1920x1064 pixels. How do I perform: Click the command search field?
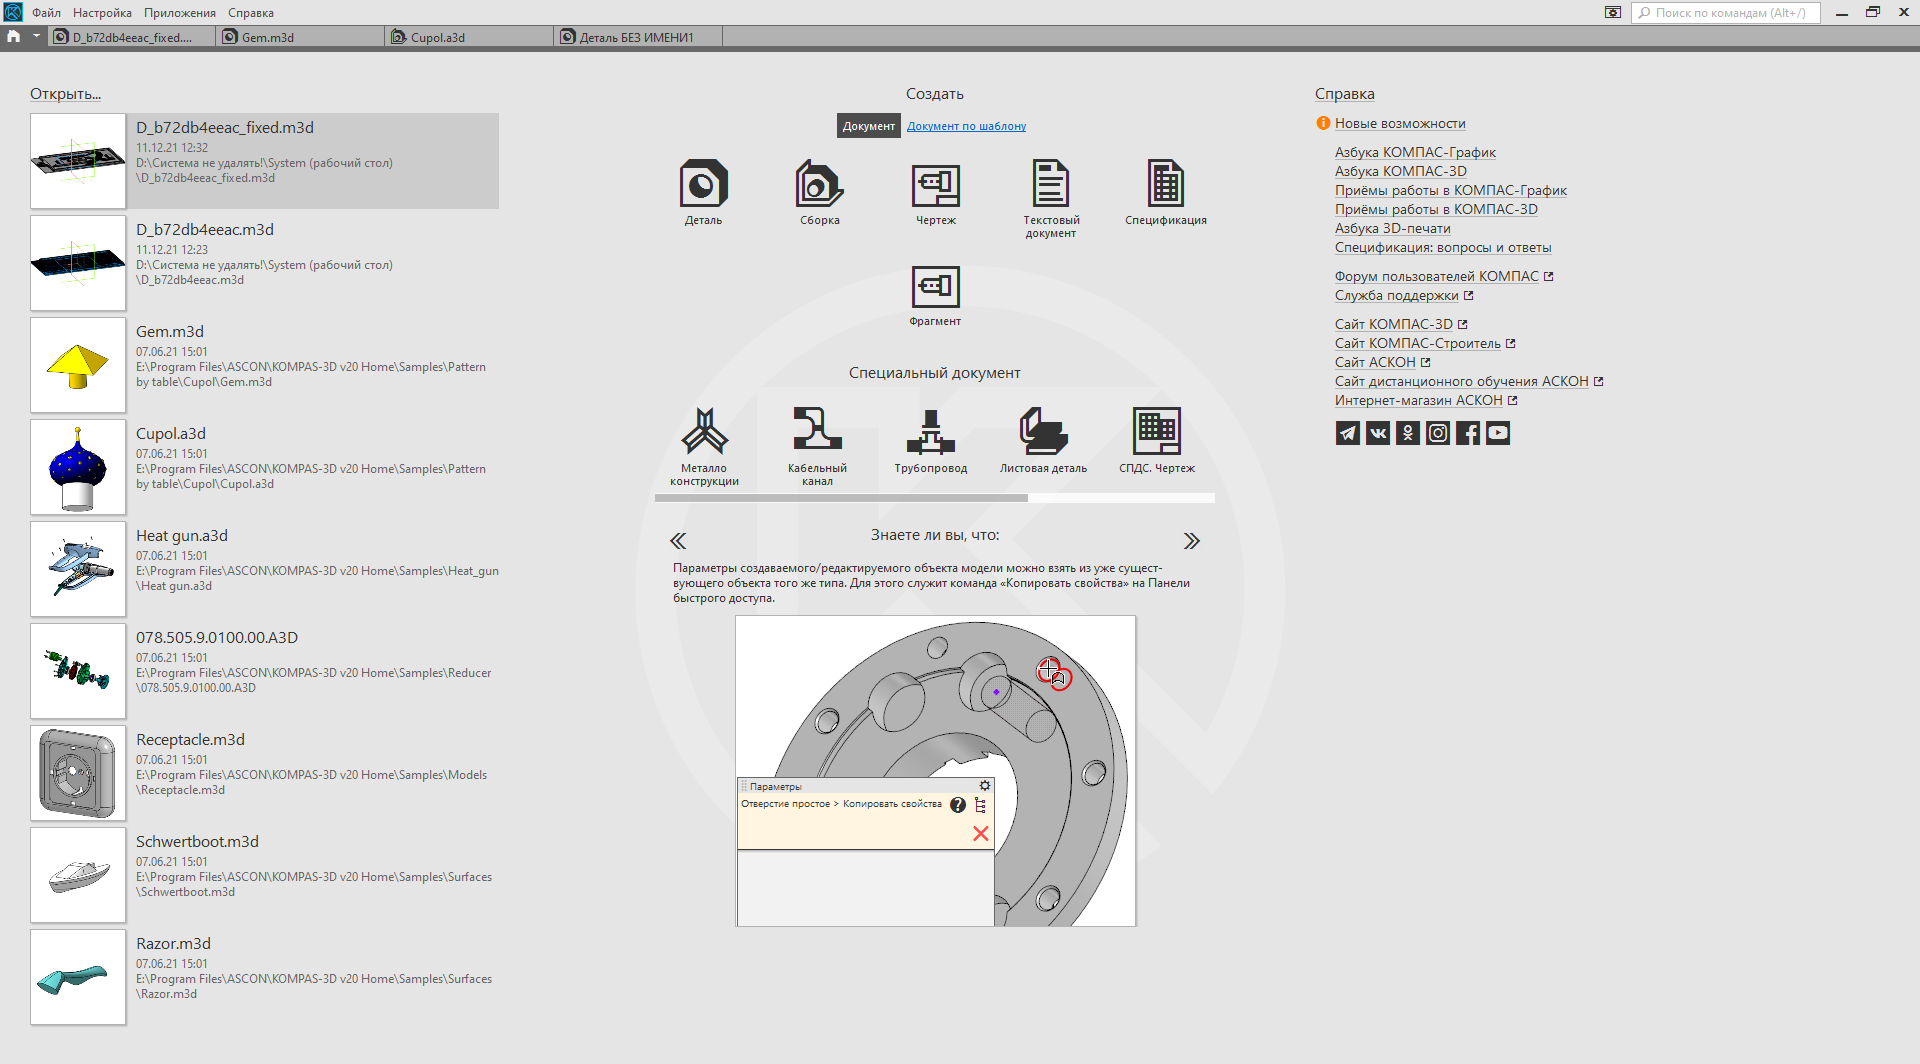[1726, 13]
